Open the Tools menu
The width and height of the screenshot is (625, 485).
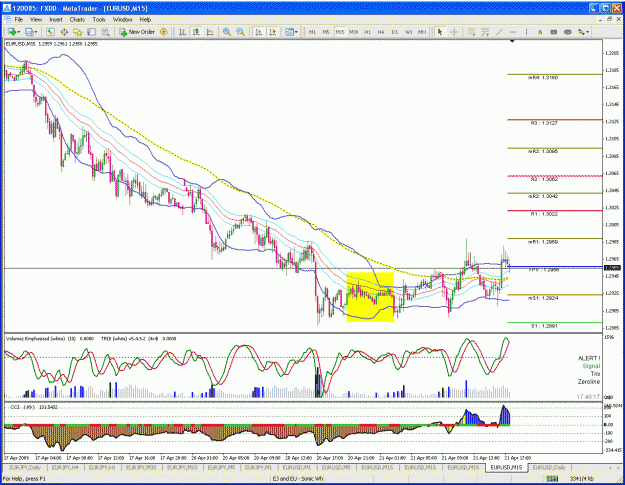click(99, 19)
